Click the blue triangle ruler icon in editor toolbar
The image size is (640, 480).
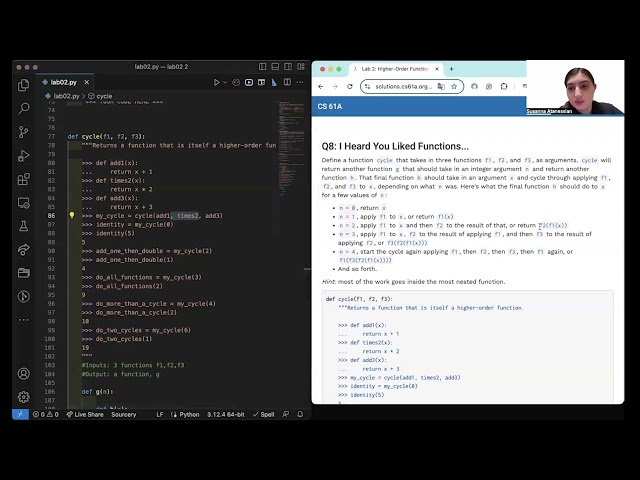coord(274,82)
